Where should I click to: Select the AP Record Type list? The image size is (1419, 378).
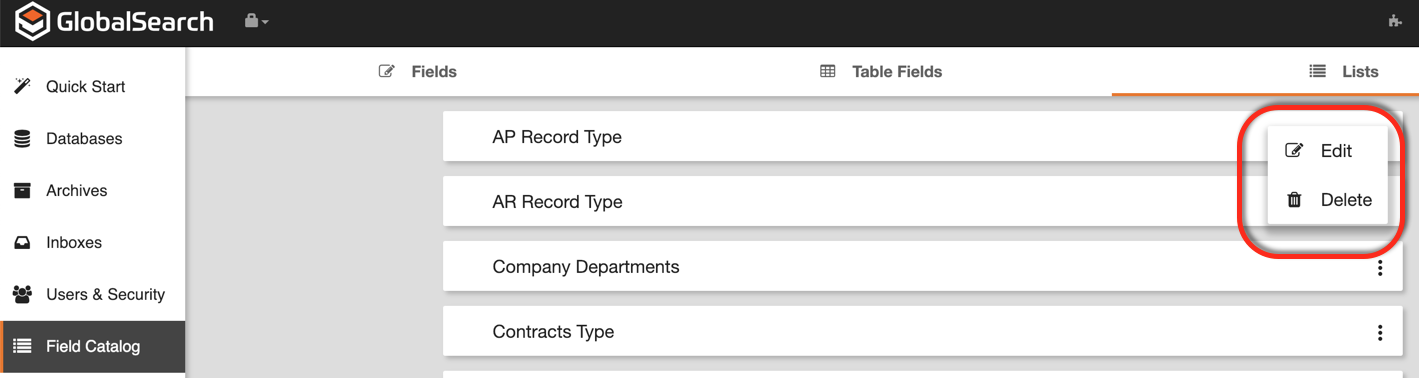click(556, 137)
